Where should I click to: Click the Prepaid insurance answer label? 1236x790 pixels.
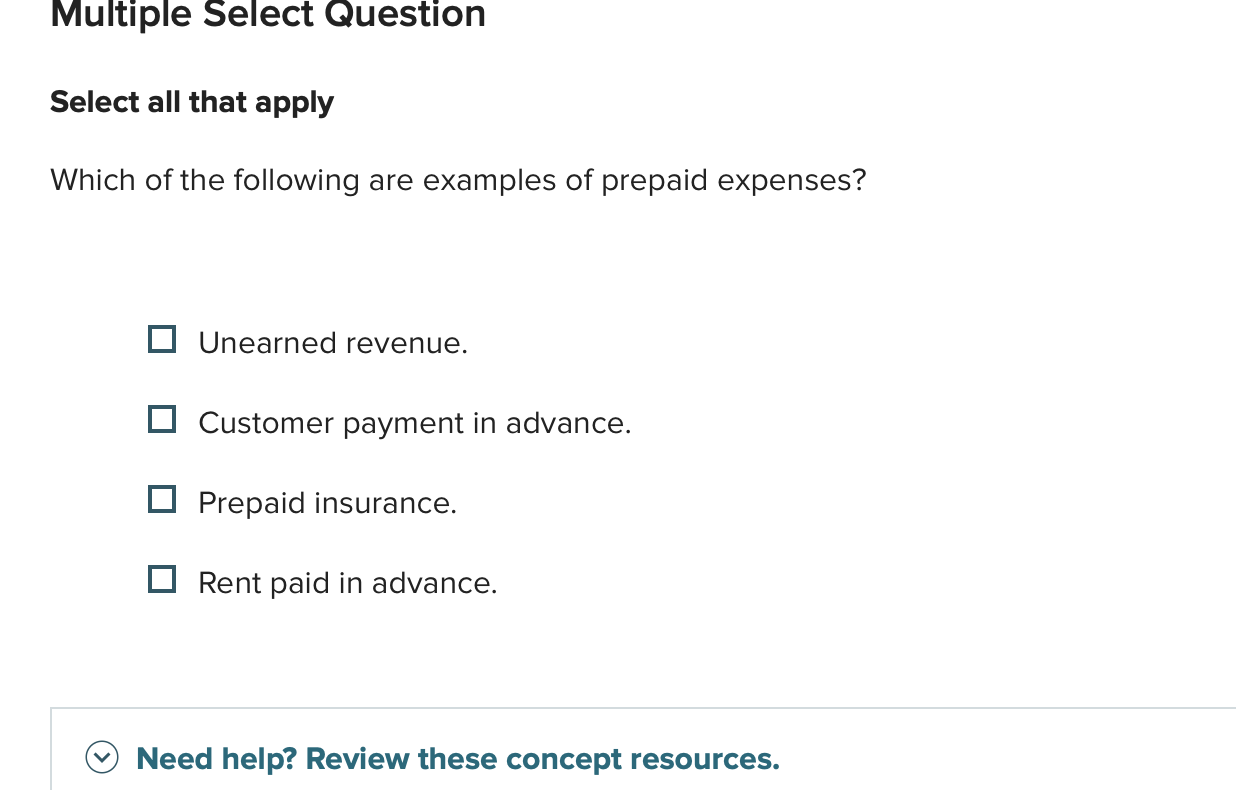click(327, 503)
